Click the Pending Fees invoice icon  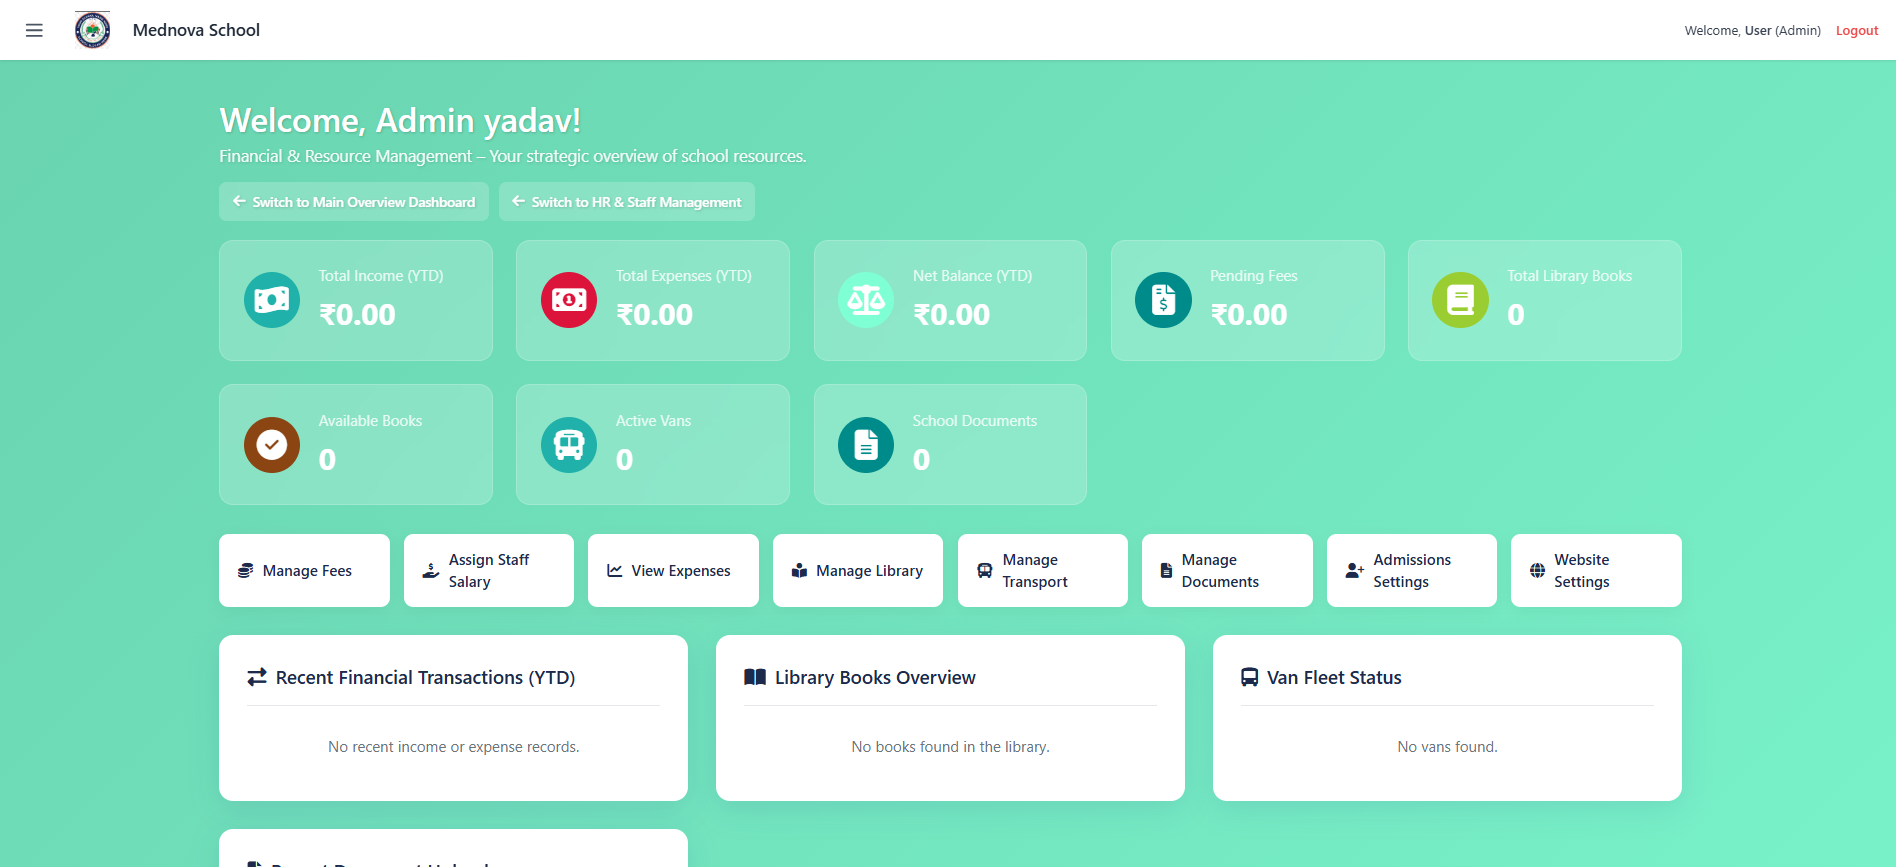1163,300
